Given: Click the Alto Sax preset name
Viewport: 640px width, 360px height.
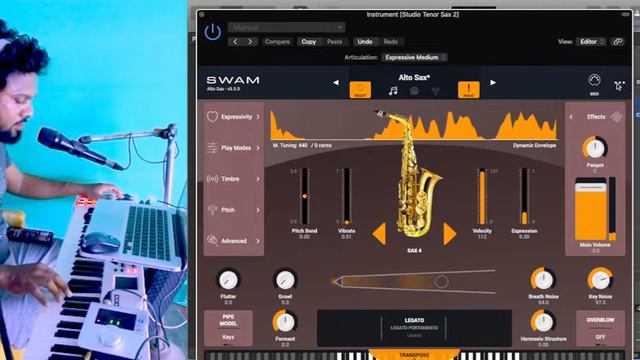Looking at the screenshot, I should point(414,77).
